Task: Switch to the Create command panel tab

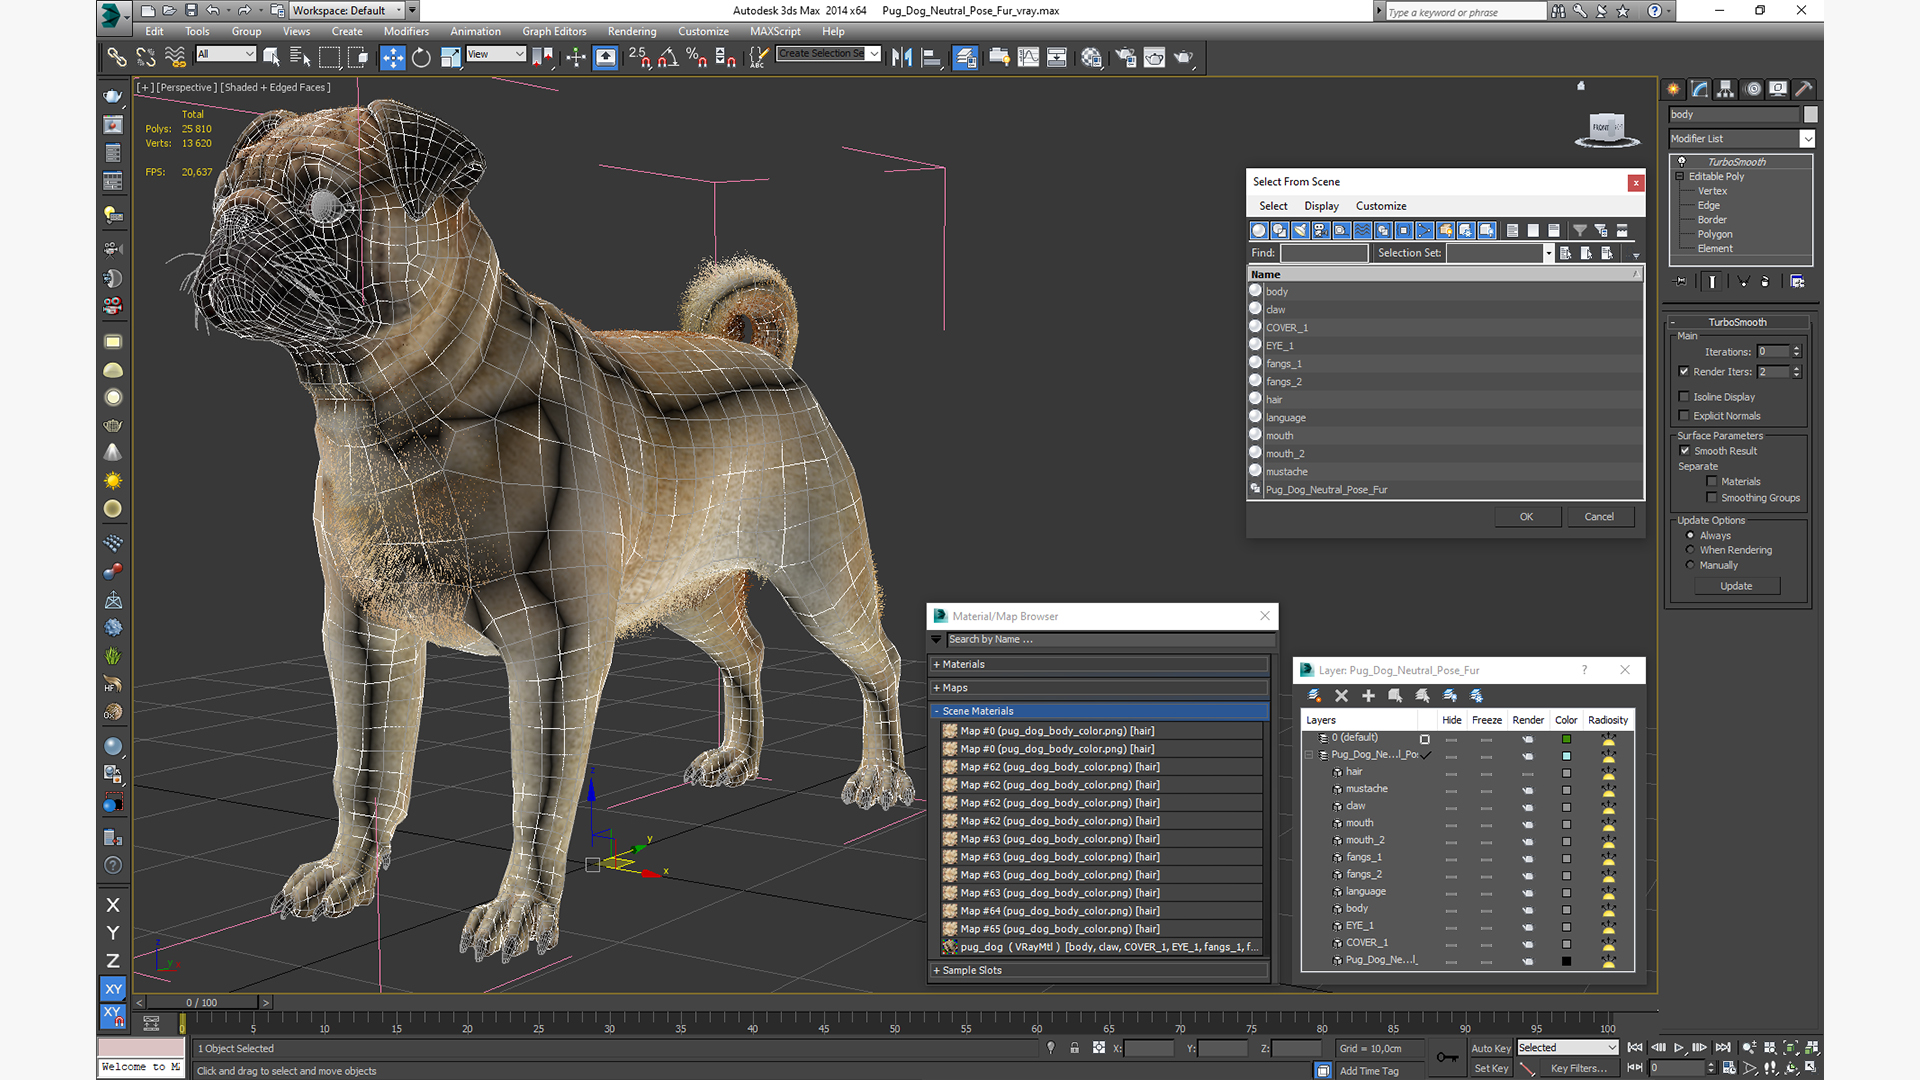Action: [1674, 89]
